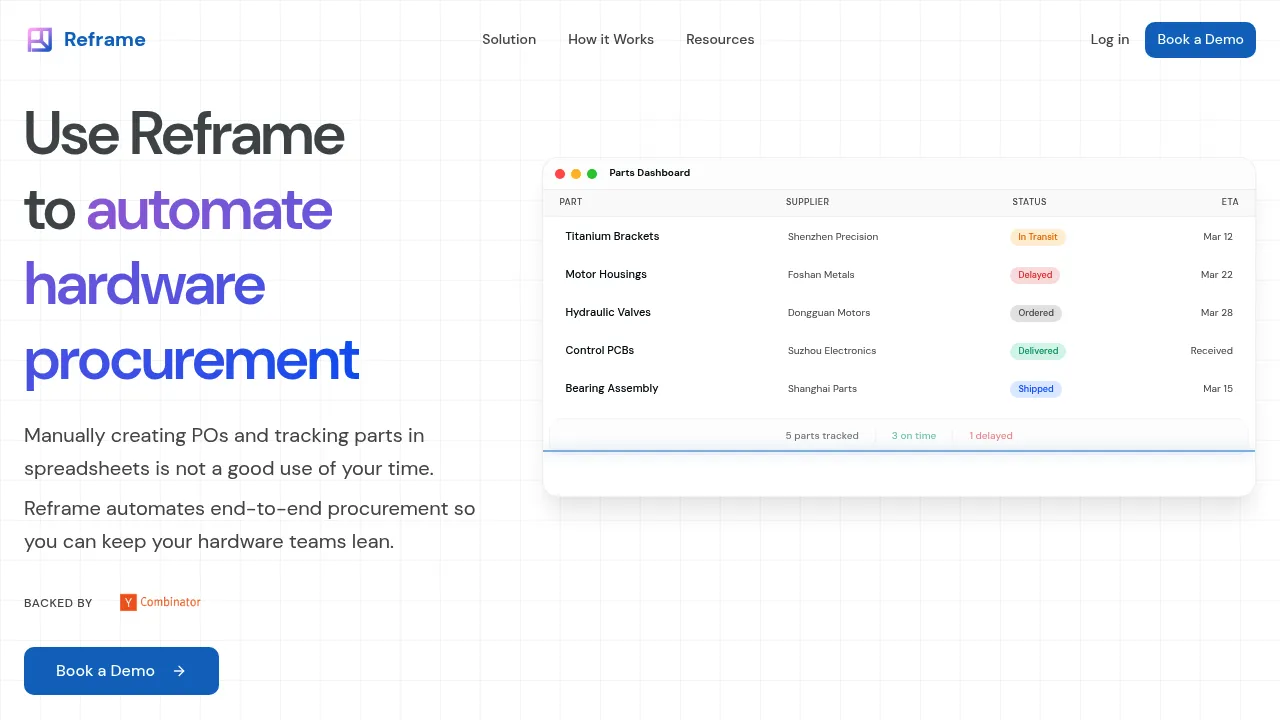
Task: Click the Received ETA value
Action: 1212,351
